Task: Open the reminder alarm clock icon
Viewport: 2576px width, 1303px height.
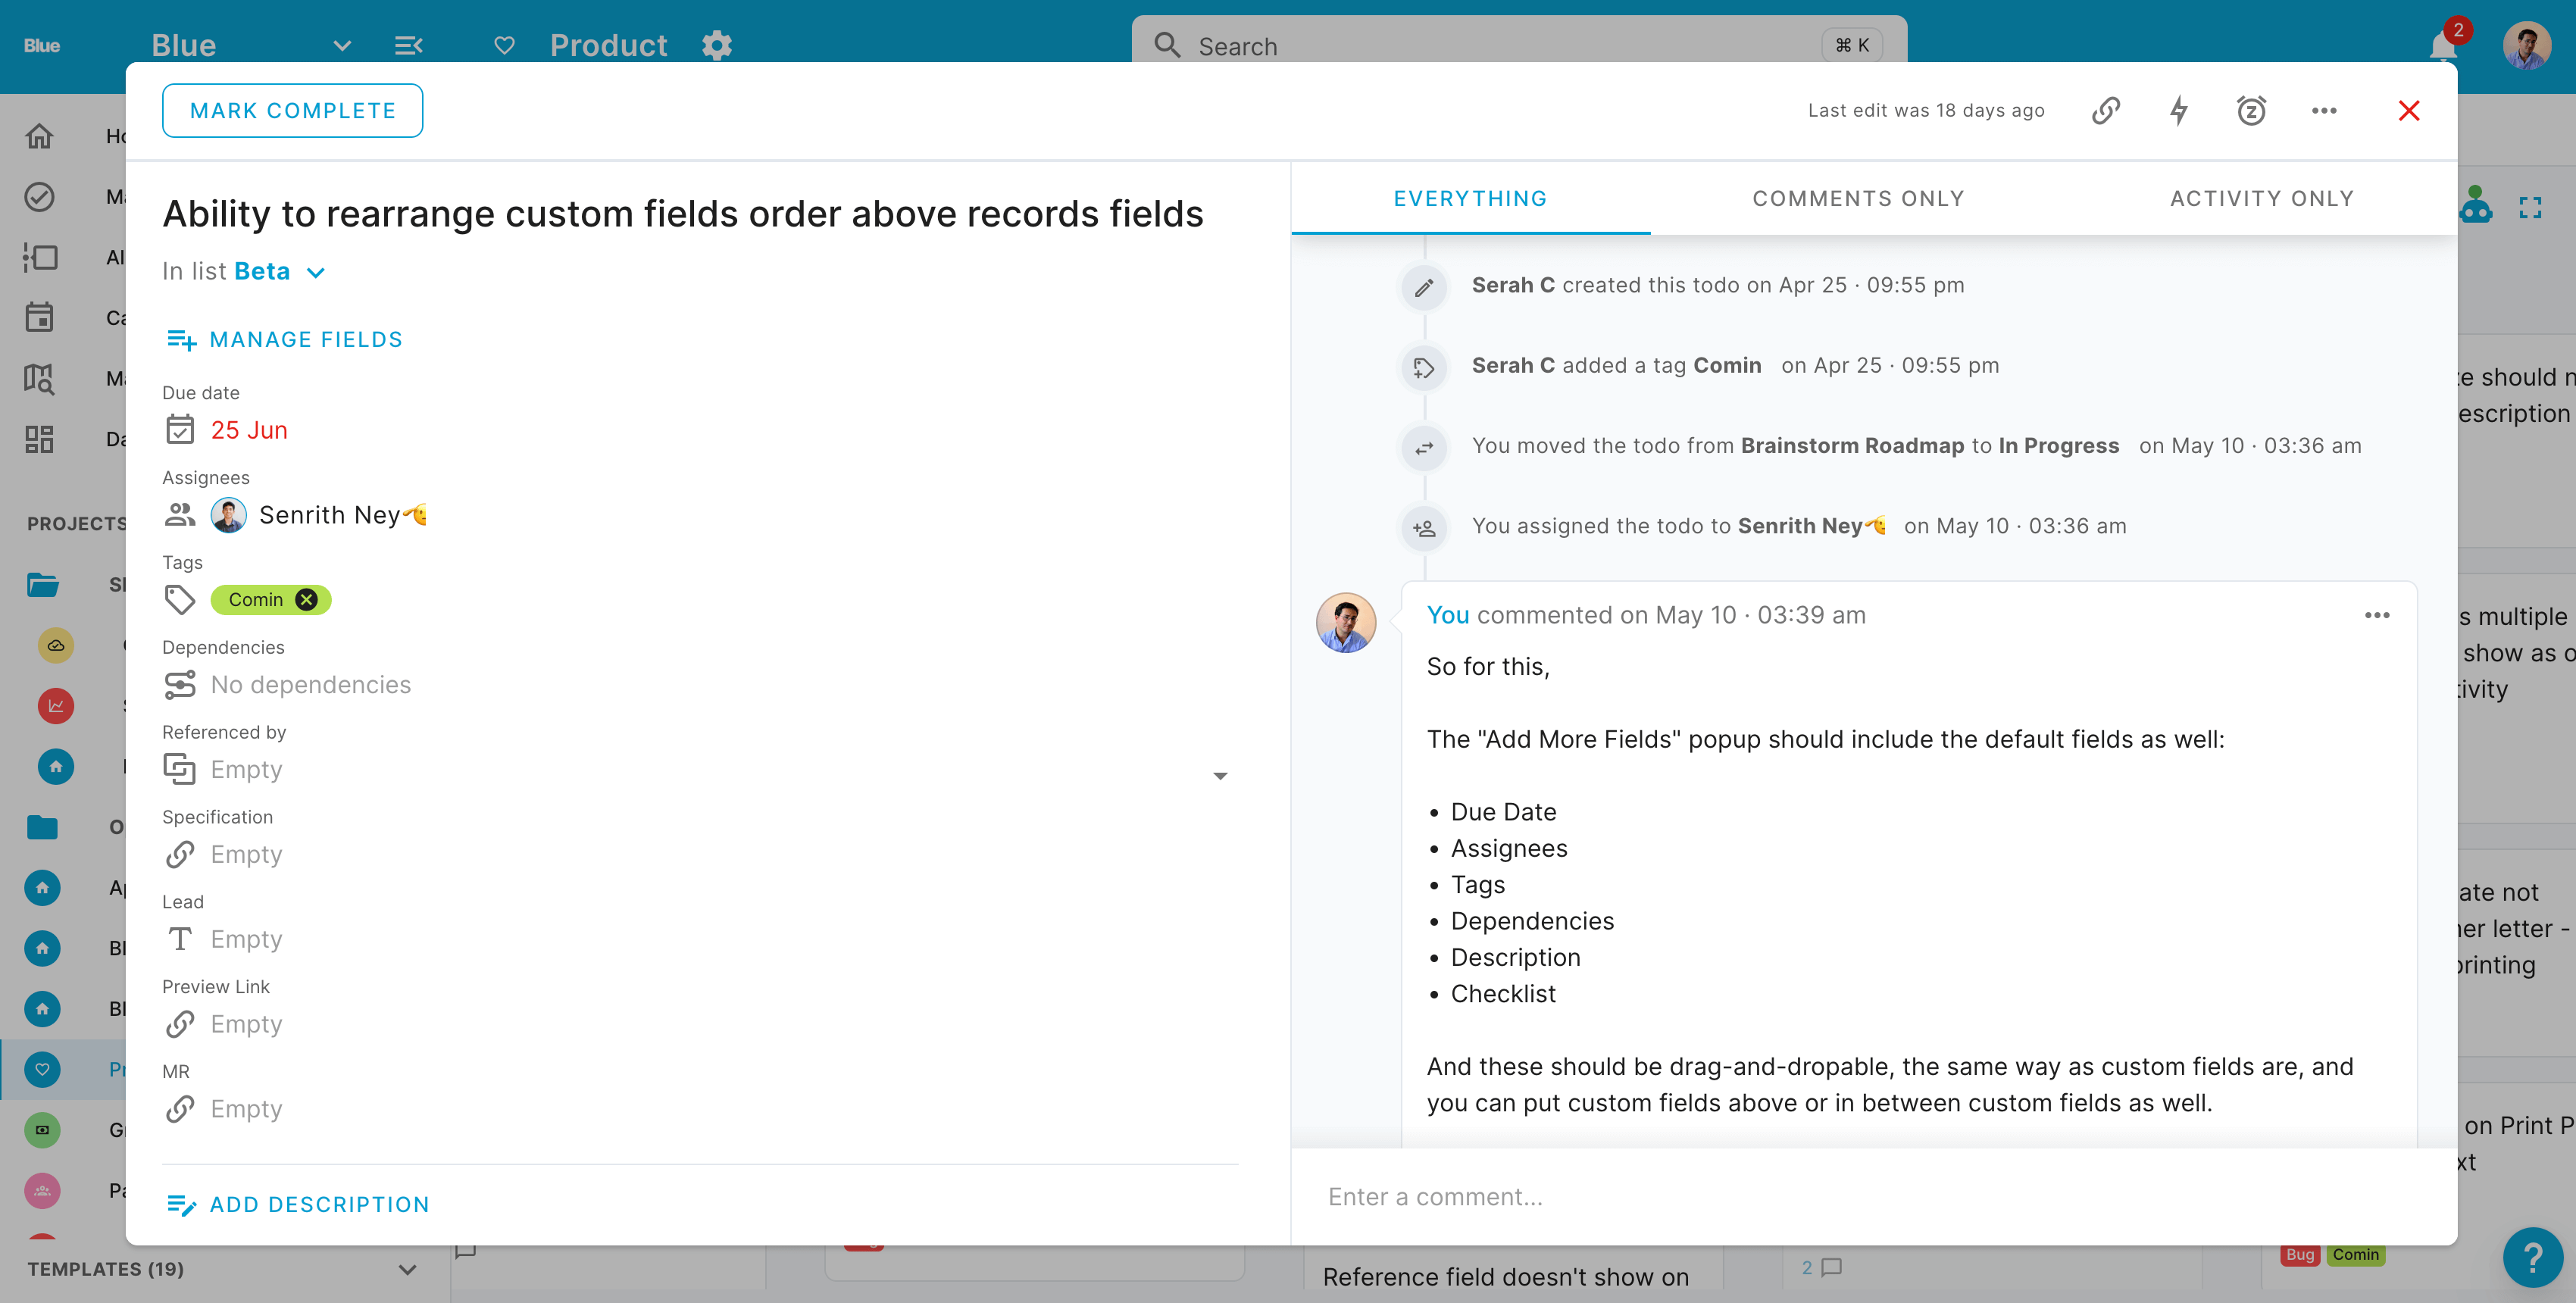Action: click(2251, 110)
